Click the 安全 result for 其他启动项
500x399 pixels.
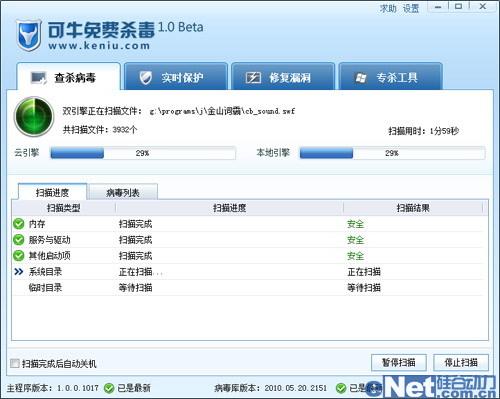click(x=355, y=256)
